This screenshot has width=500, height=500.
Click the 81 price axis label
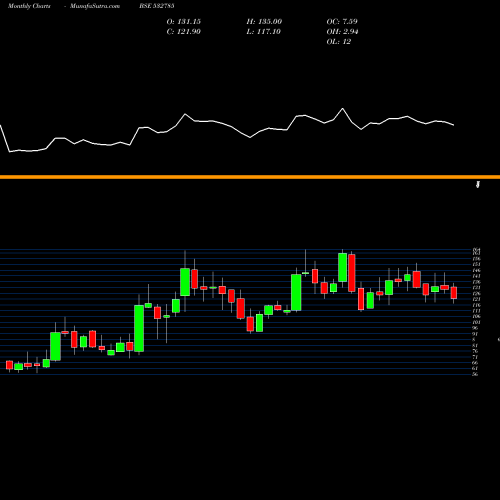point(475,345)
